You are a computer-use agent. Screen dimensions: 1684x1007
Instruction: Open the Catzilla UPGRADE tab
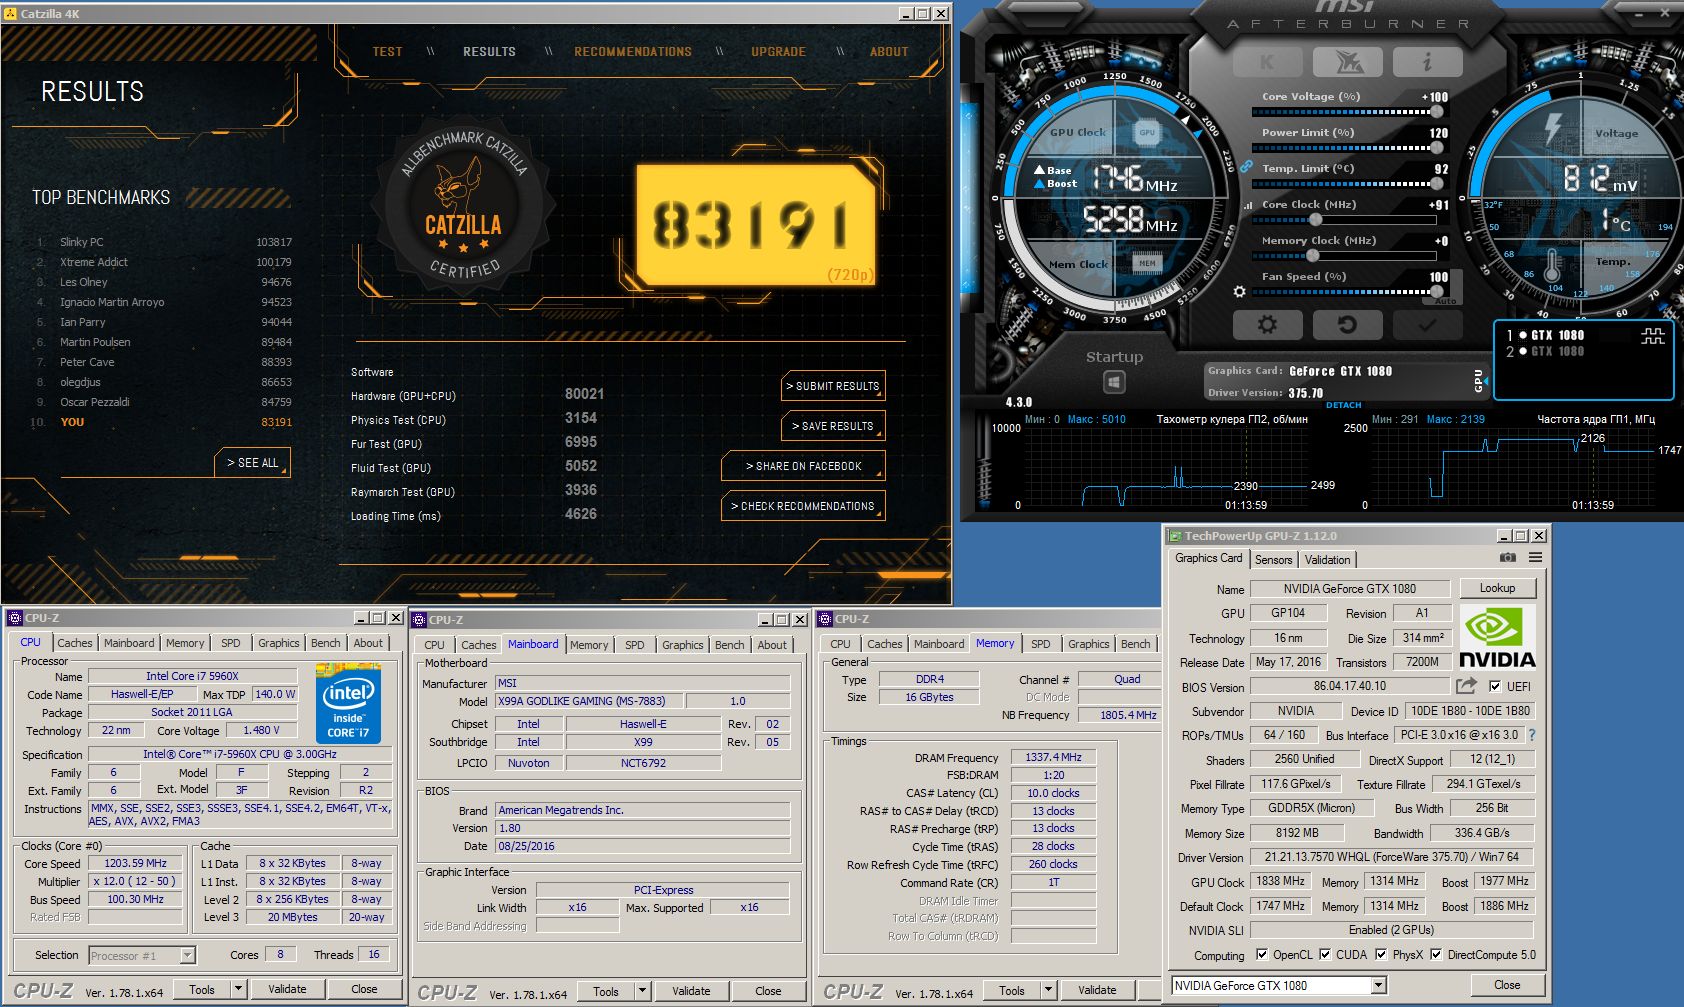[778, 52]
